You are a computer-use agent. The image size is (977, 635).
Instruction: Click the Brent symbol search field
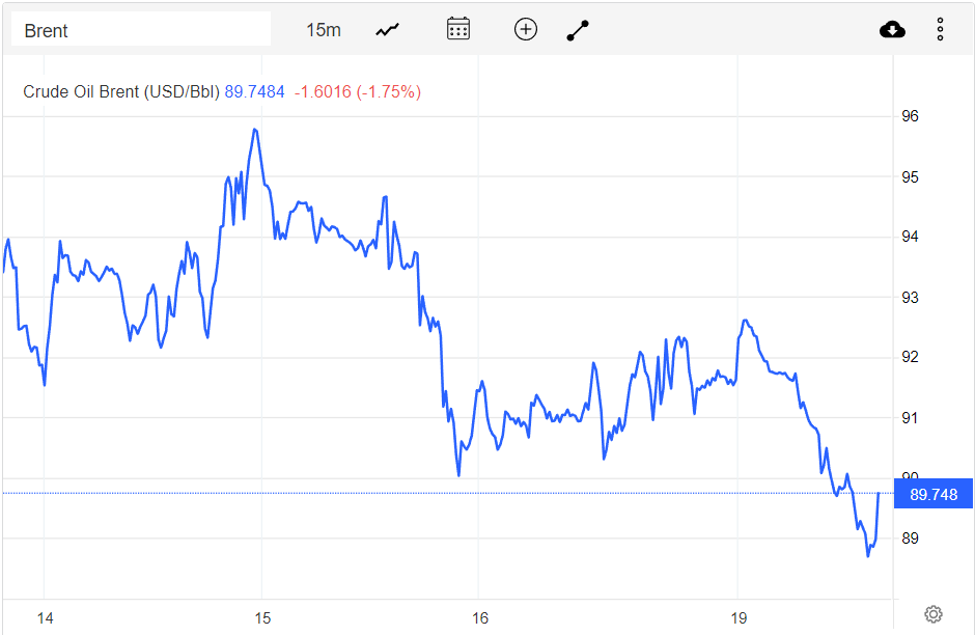(x=140, y=30)
